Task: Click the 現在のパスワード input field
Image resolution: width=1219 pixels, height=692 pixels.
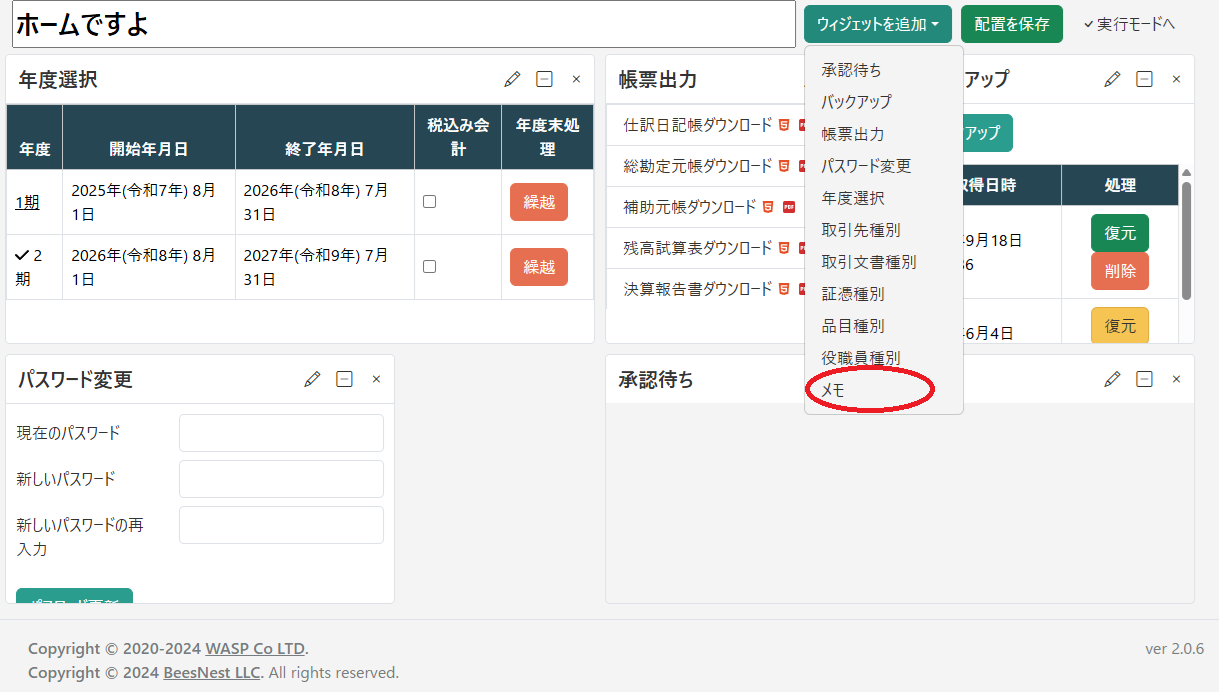Action: pyautogui.click(x=281, y=433)
